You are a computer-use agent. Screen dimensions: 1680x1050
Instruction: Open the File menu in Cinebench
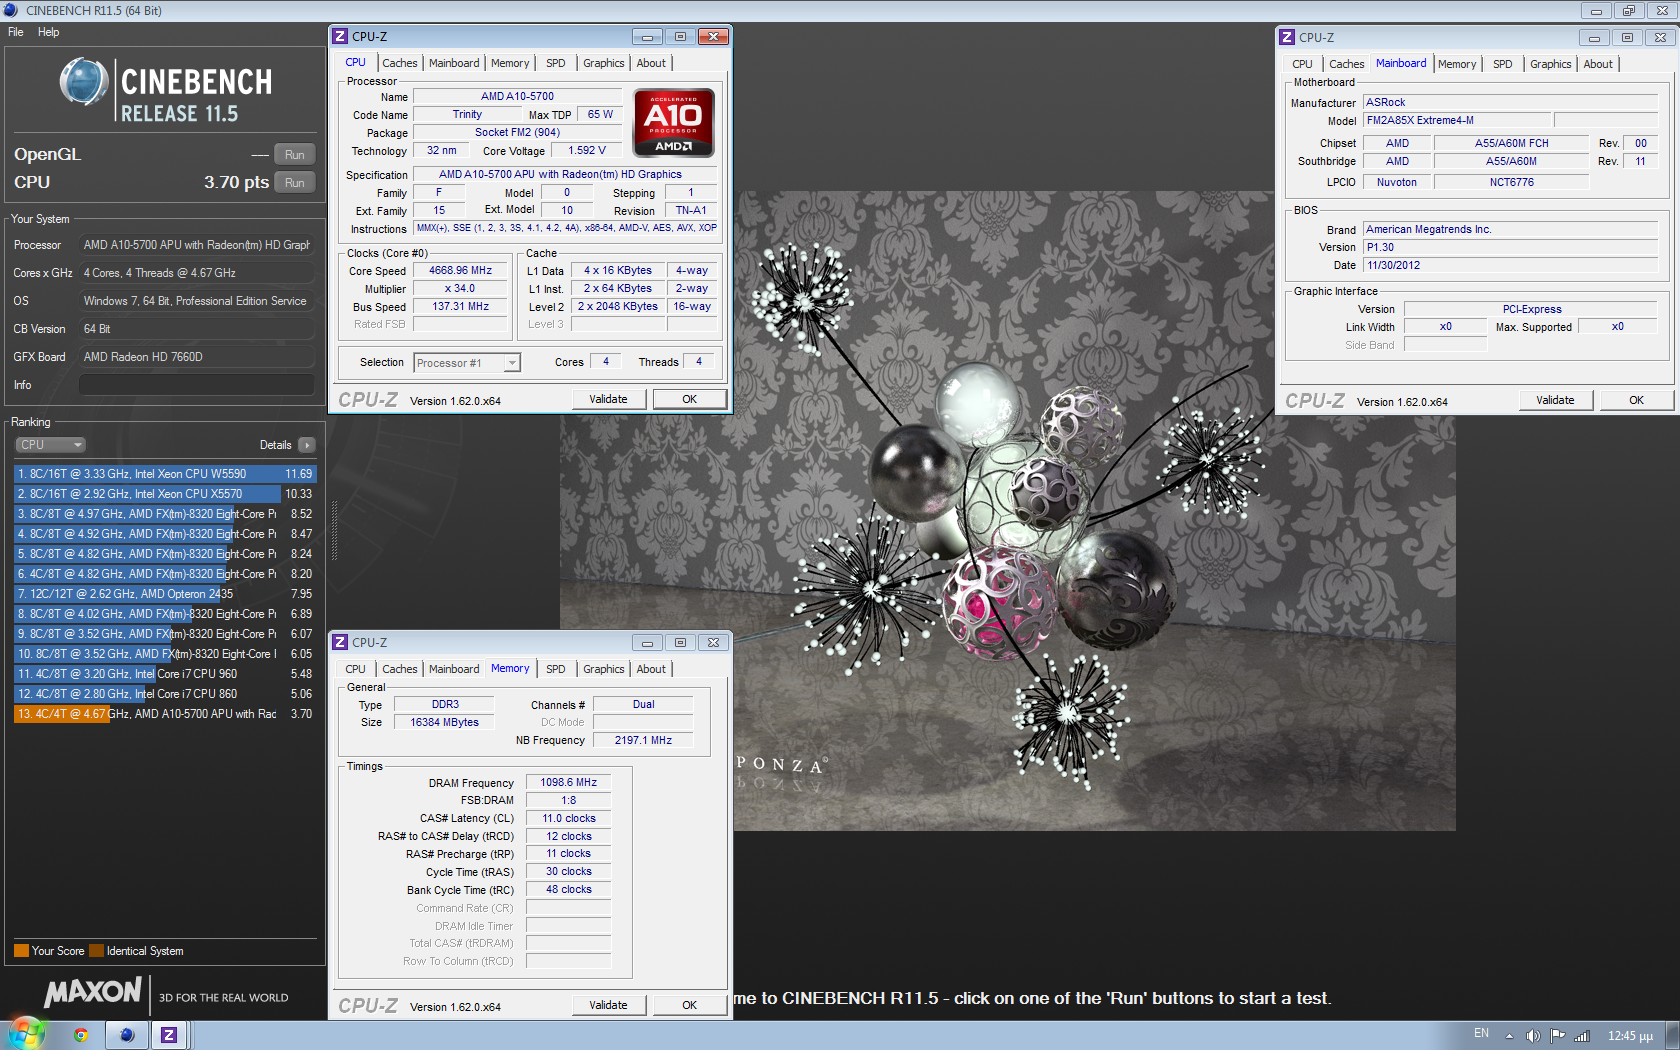click(x=16, y=32)
